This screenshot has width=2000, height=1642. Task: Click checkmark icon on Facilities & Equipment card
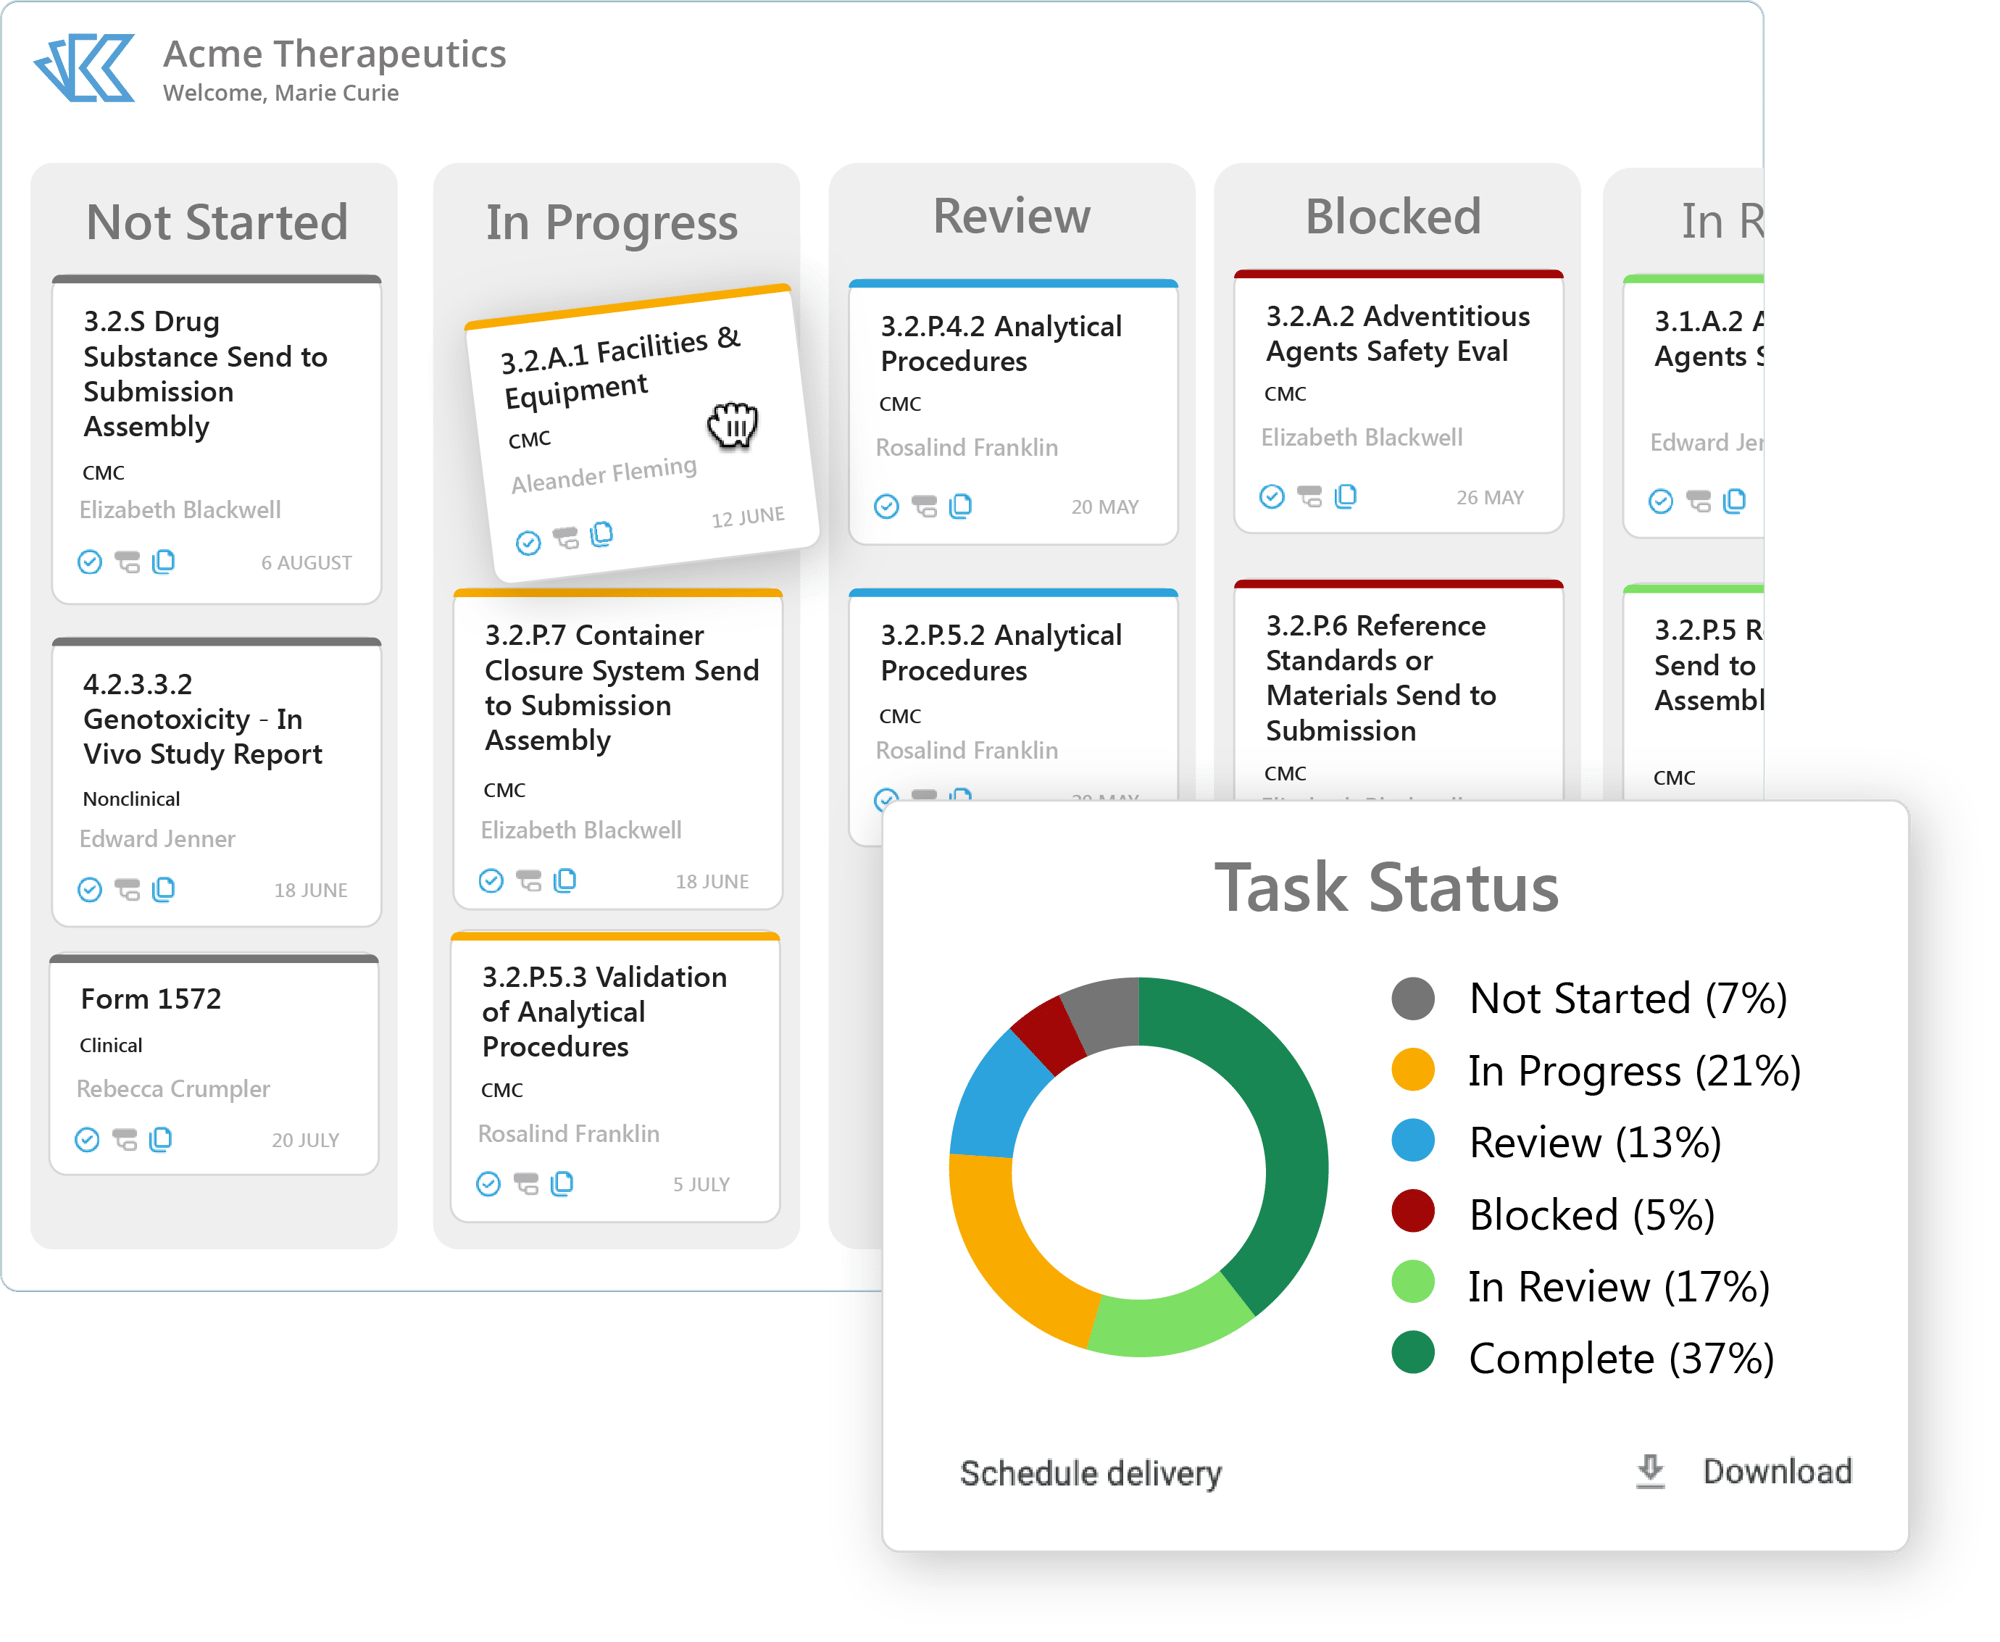528,543
